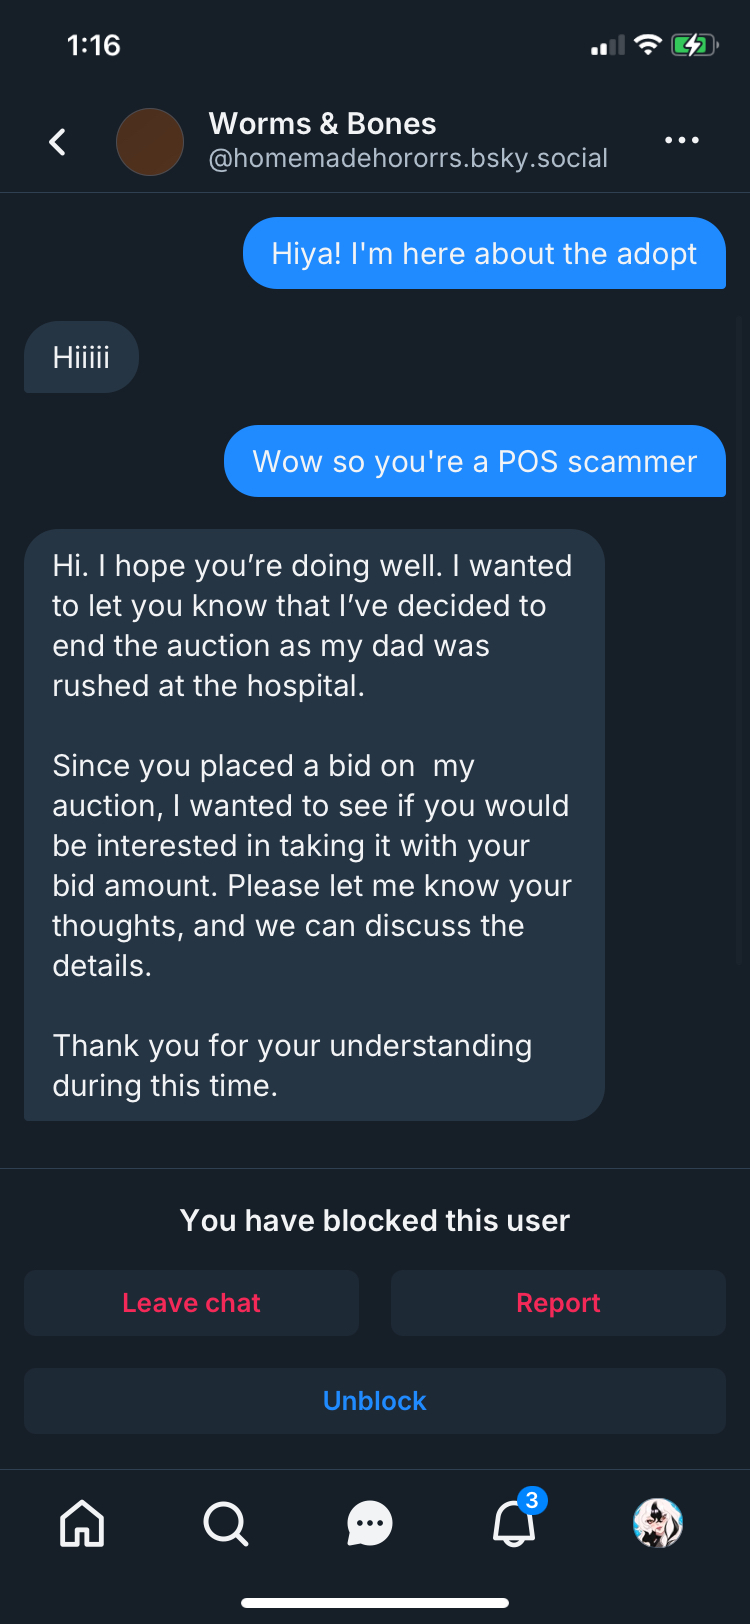Tap the @homemadehororrs.bsky.social handle
The width and height of the screenshot is (750, 1624).
coord(408,159)
